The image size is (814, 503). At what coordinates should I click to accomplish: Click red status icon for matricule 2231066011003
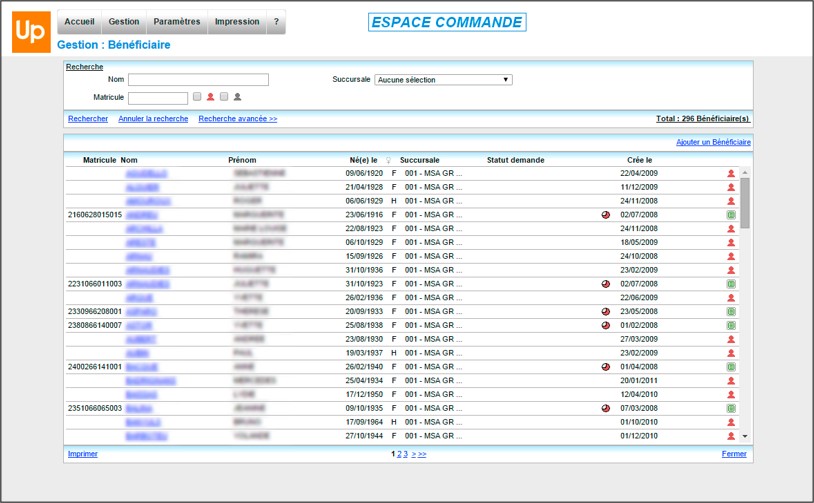[x=606, y=284]
